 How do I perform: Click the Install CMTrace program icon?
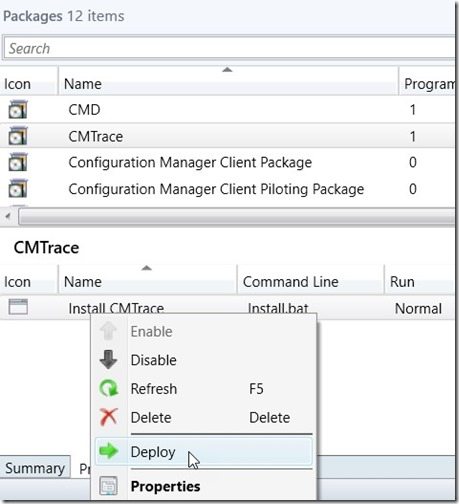click(x=18, y=307)
